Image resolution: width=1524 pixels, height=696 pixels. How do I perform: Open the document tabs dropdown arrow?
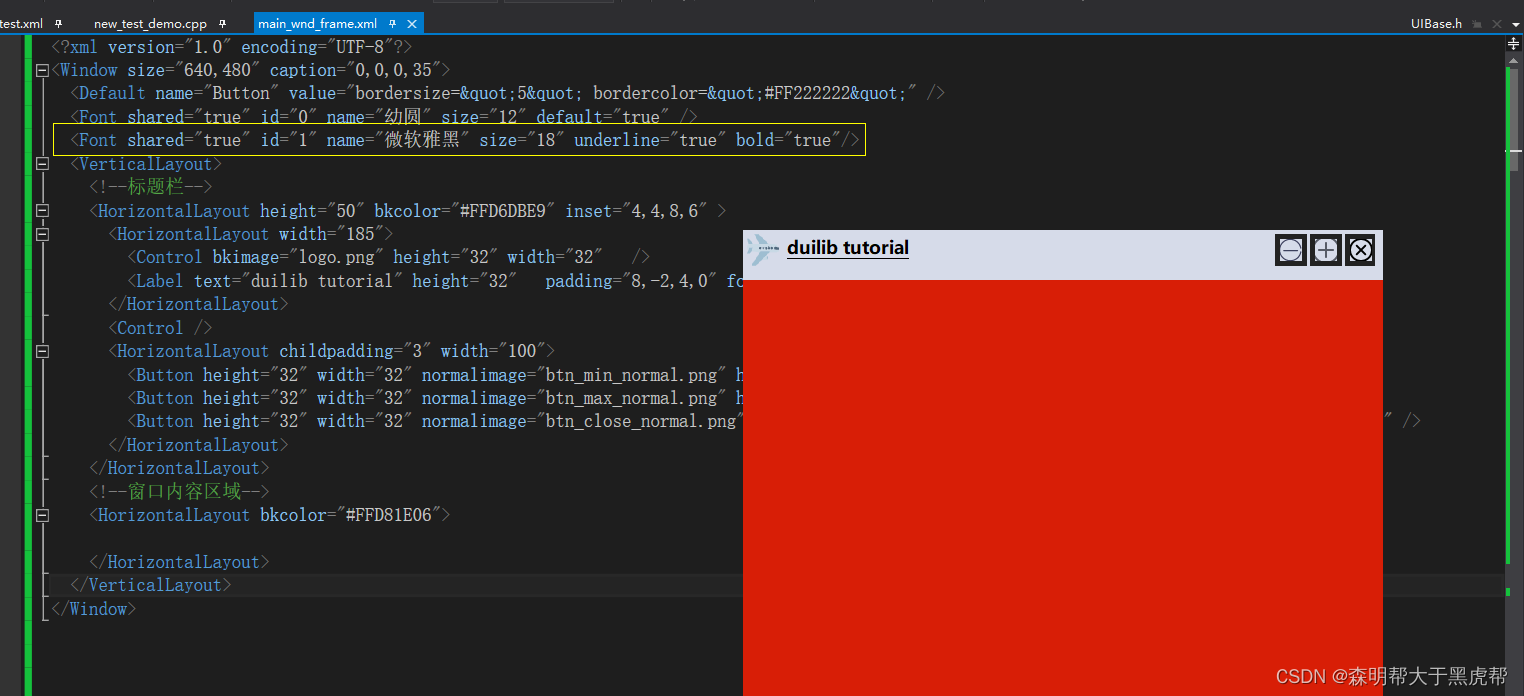tap(1515, 23)
